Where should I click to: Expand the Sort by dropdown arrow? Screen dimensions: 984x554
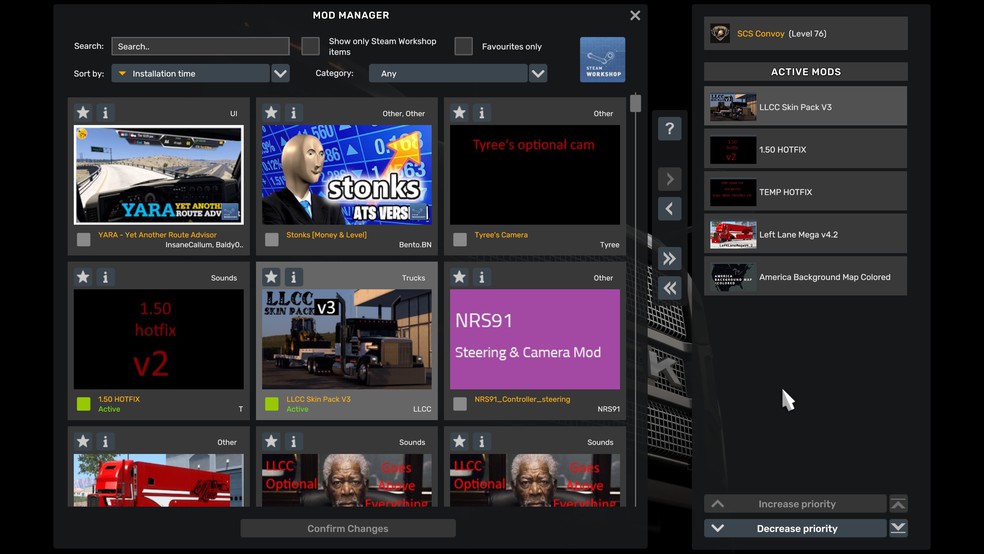point(280,73)
